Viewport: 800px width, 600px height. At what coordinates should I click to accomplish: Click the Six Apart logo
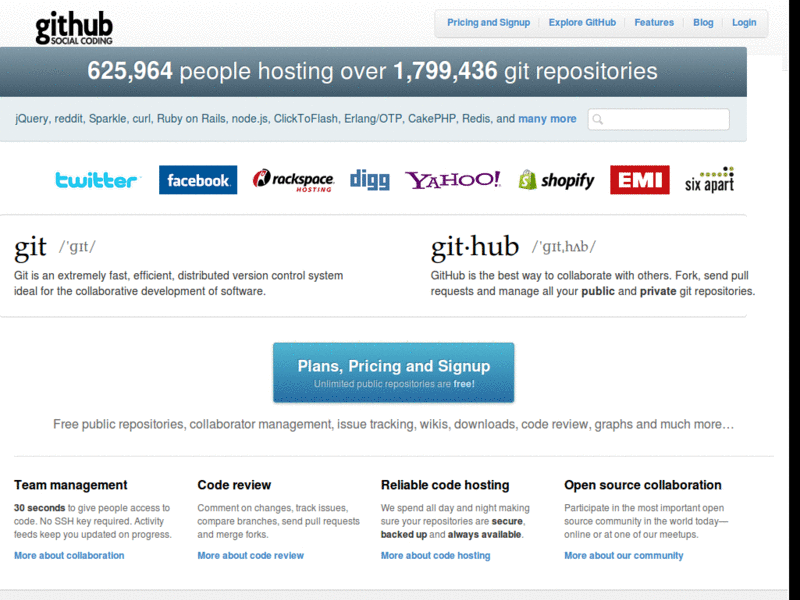[x=709, y=180]
